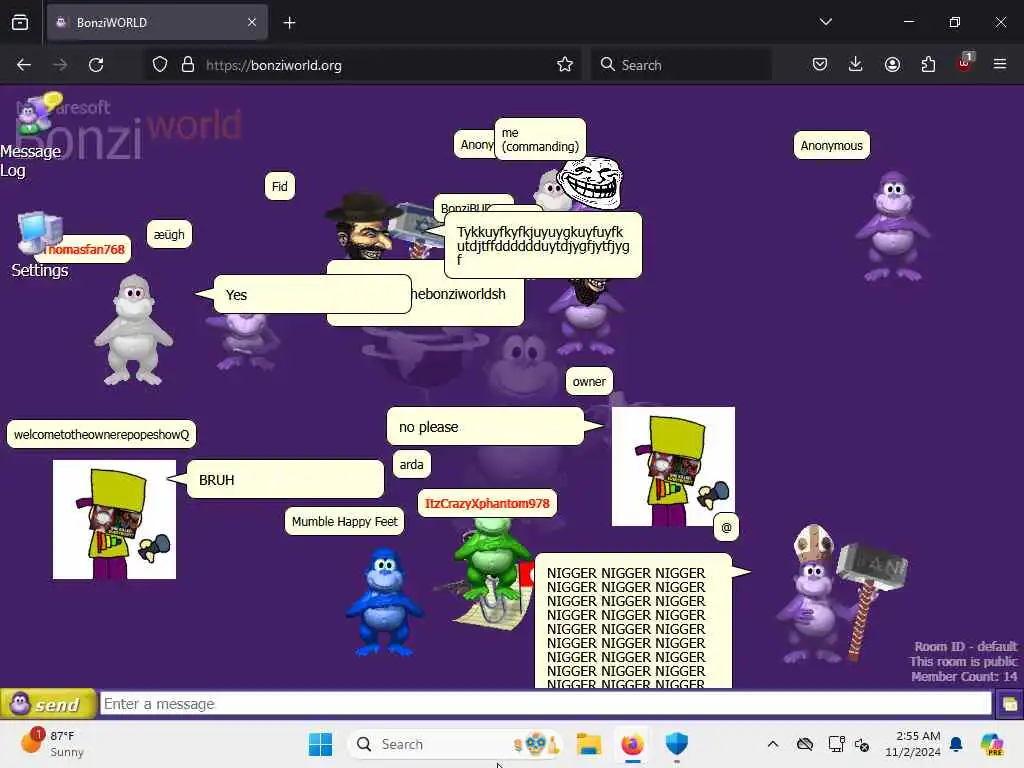Image resolution: width=1024 pixels, height=768 pixels.
Task: Open the clock showing 2:55 AM
Action: click(x=913, y=744)
